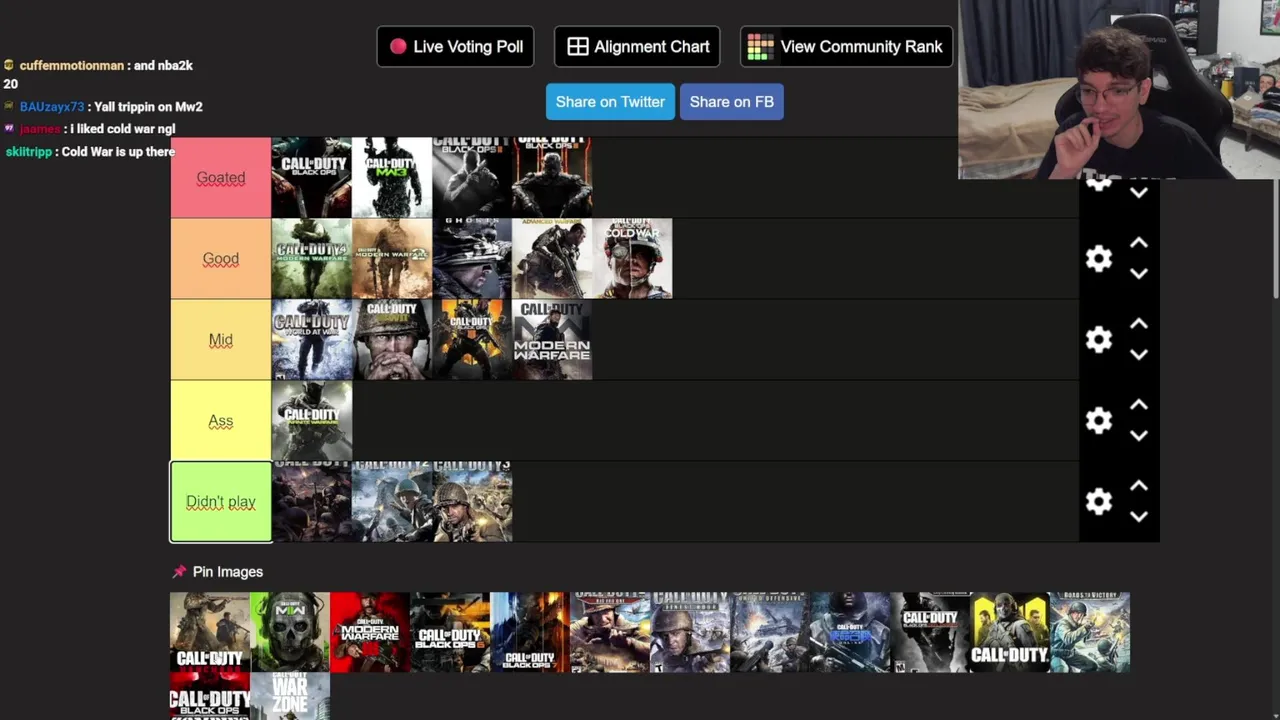The image size is (1280, 720).
Task: Pick the red Modern Warfare III cover
Action: pos(370,632)
